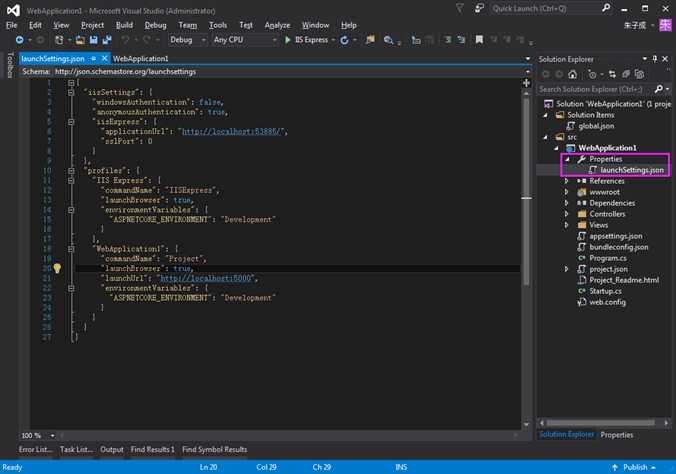
Task: Open the vertical Toolbox side tab
Action: [x=10, y=65]
